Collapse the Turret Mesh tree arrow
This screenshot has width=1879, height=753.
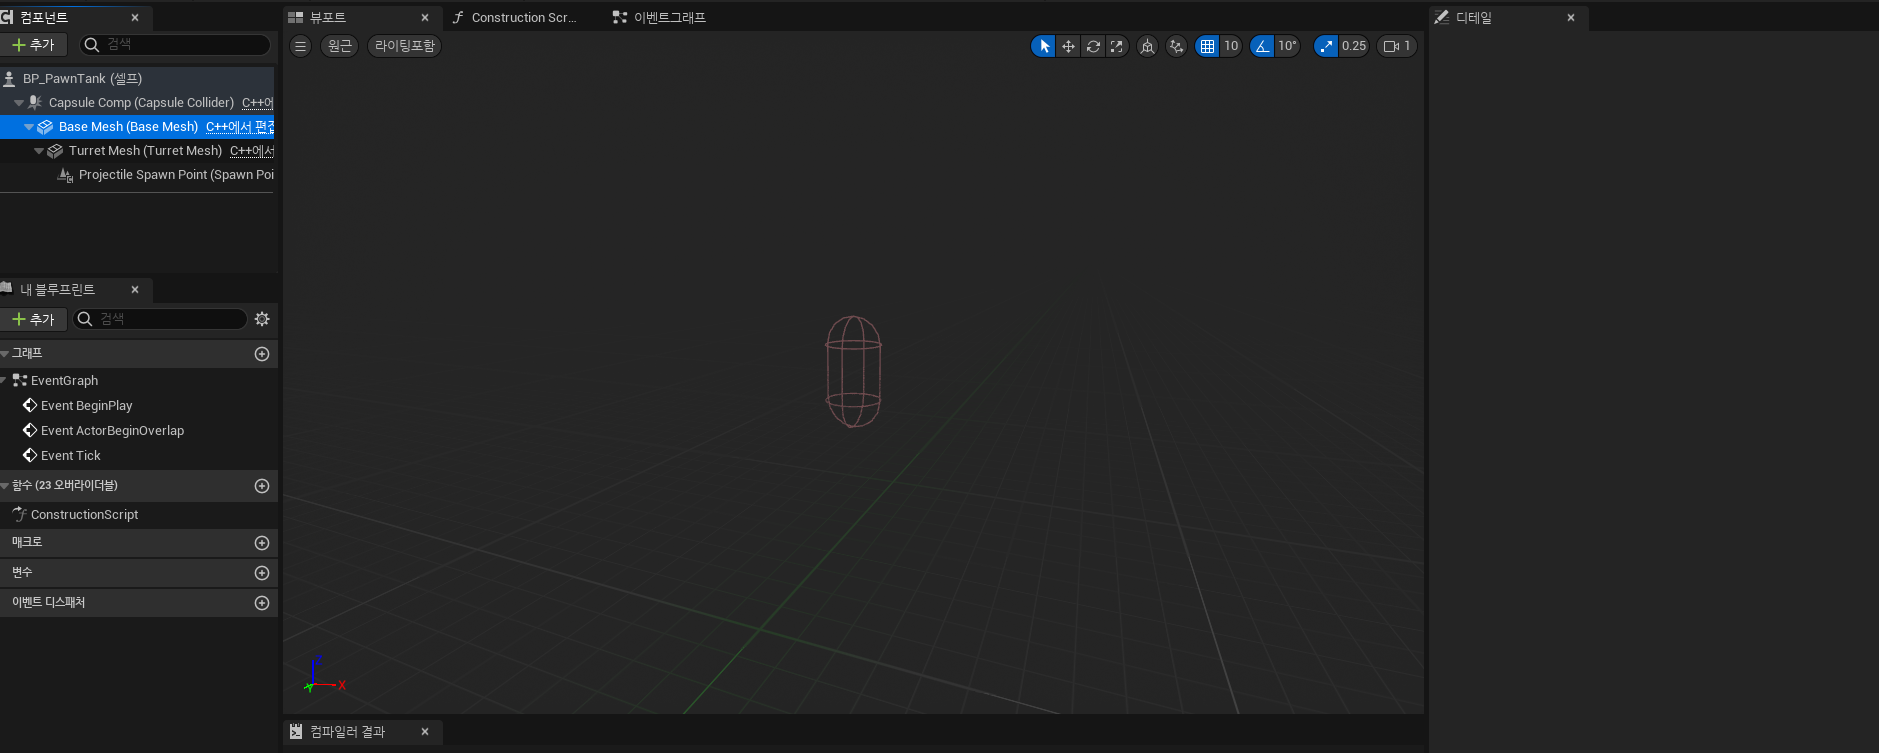pyautogui.click(x=39, y=151)
